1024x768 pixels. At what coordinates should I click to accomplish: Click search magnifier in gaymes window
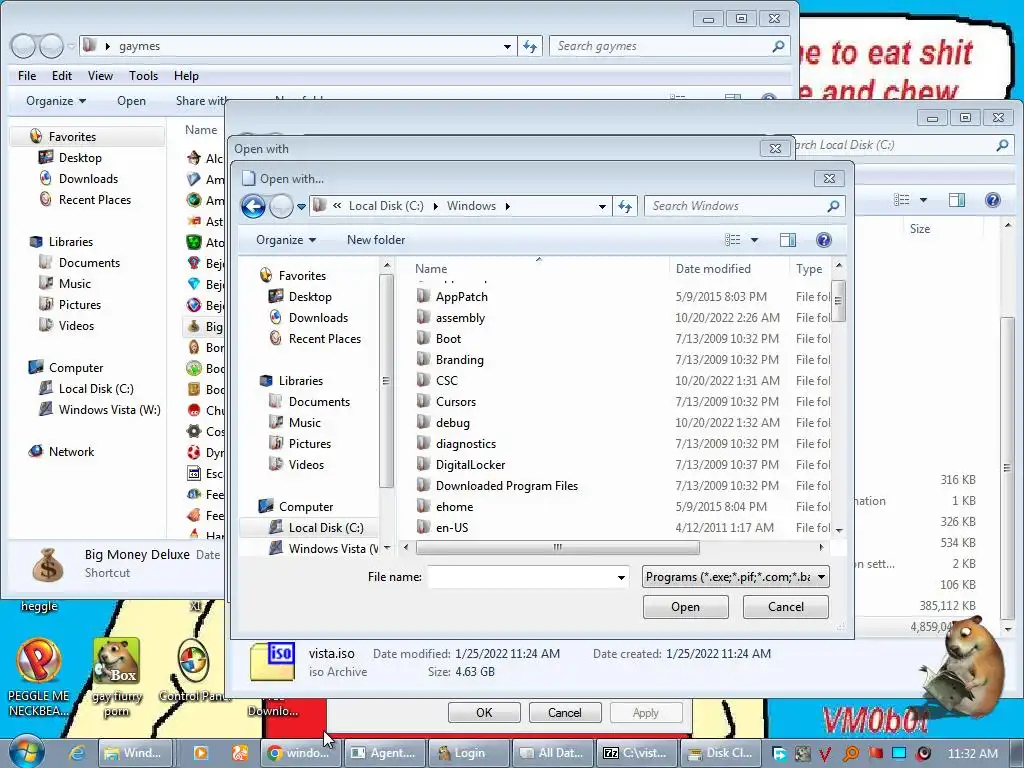tap(778, 46)
